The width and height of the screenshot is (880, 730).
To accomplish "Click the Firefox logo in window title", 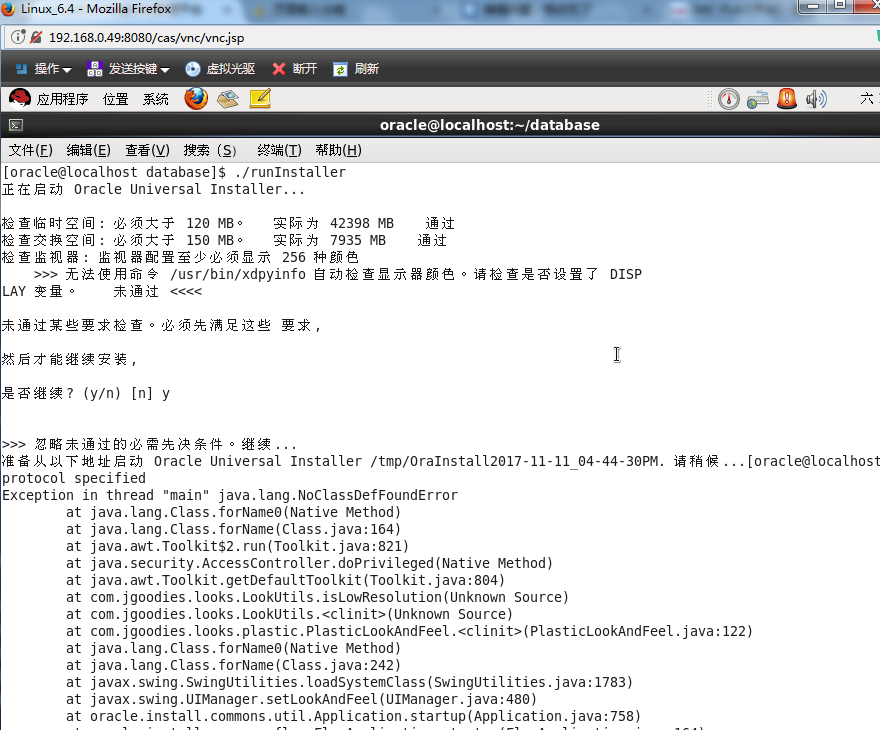I will 8,8.
